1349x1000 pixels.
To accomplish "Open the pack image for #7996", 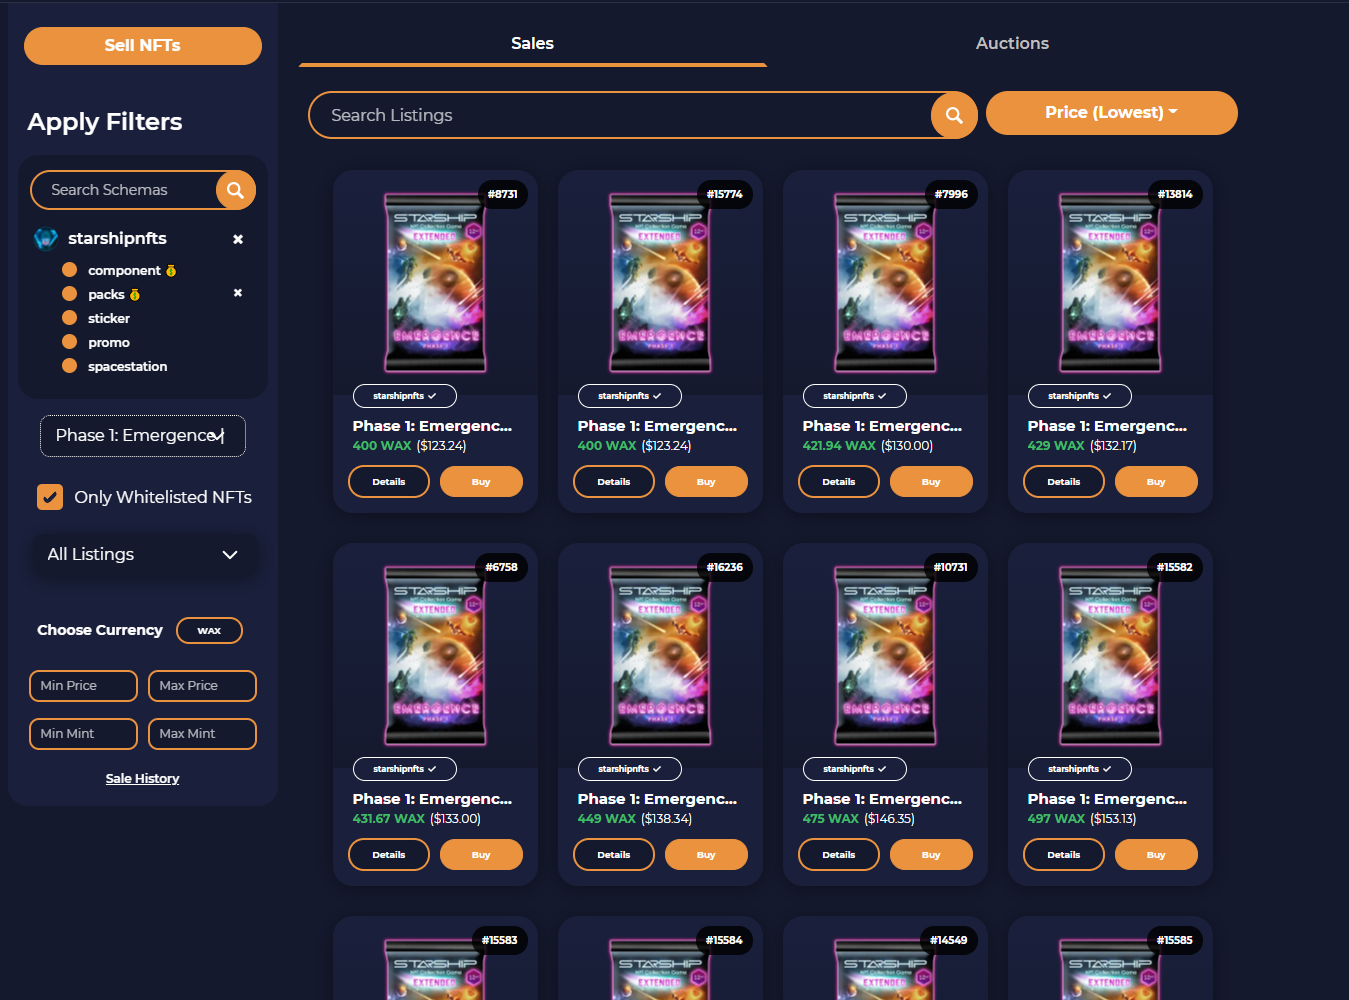I will pyautogui.click(x=885, y=283).
